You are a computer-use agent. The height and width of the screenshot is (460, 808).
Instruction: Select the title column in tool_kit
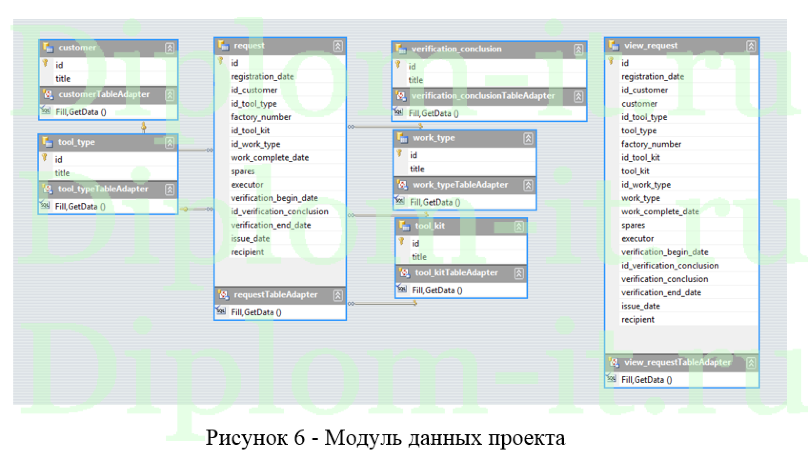(x=419, y=257)
